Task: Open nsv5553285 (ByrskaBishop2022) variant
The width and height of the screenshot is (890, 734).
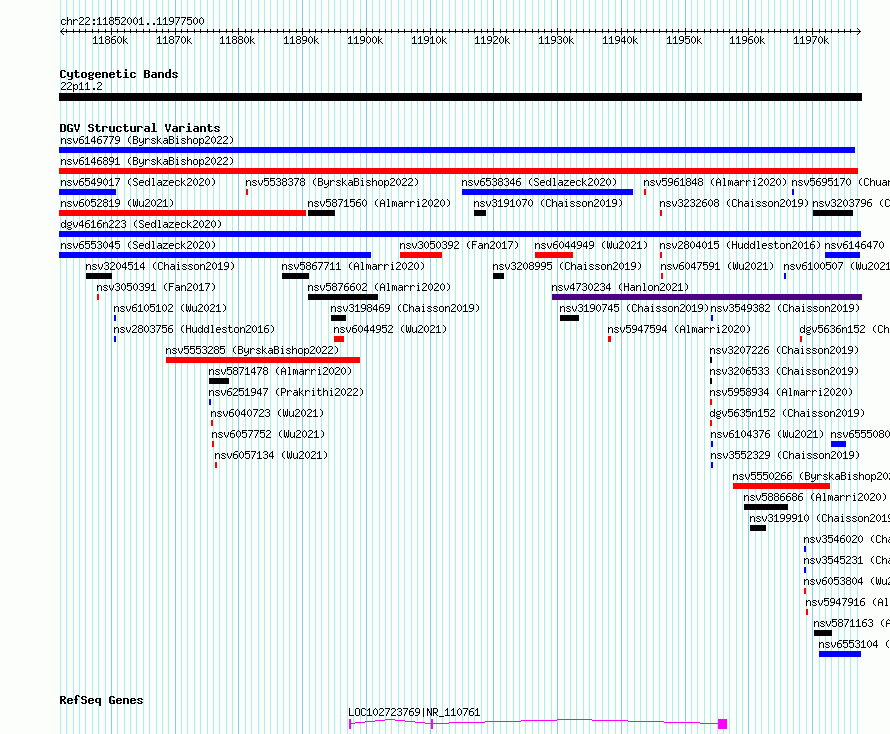Action: pos(252,350)
